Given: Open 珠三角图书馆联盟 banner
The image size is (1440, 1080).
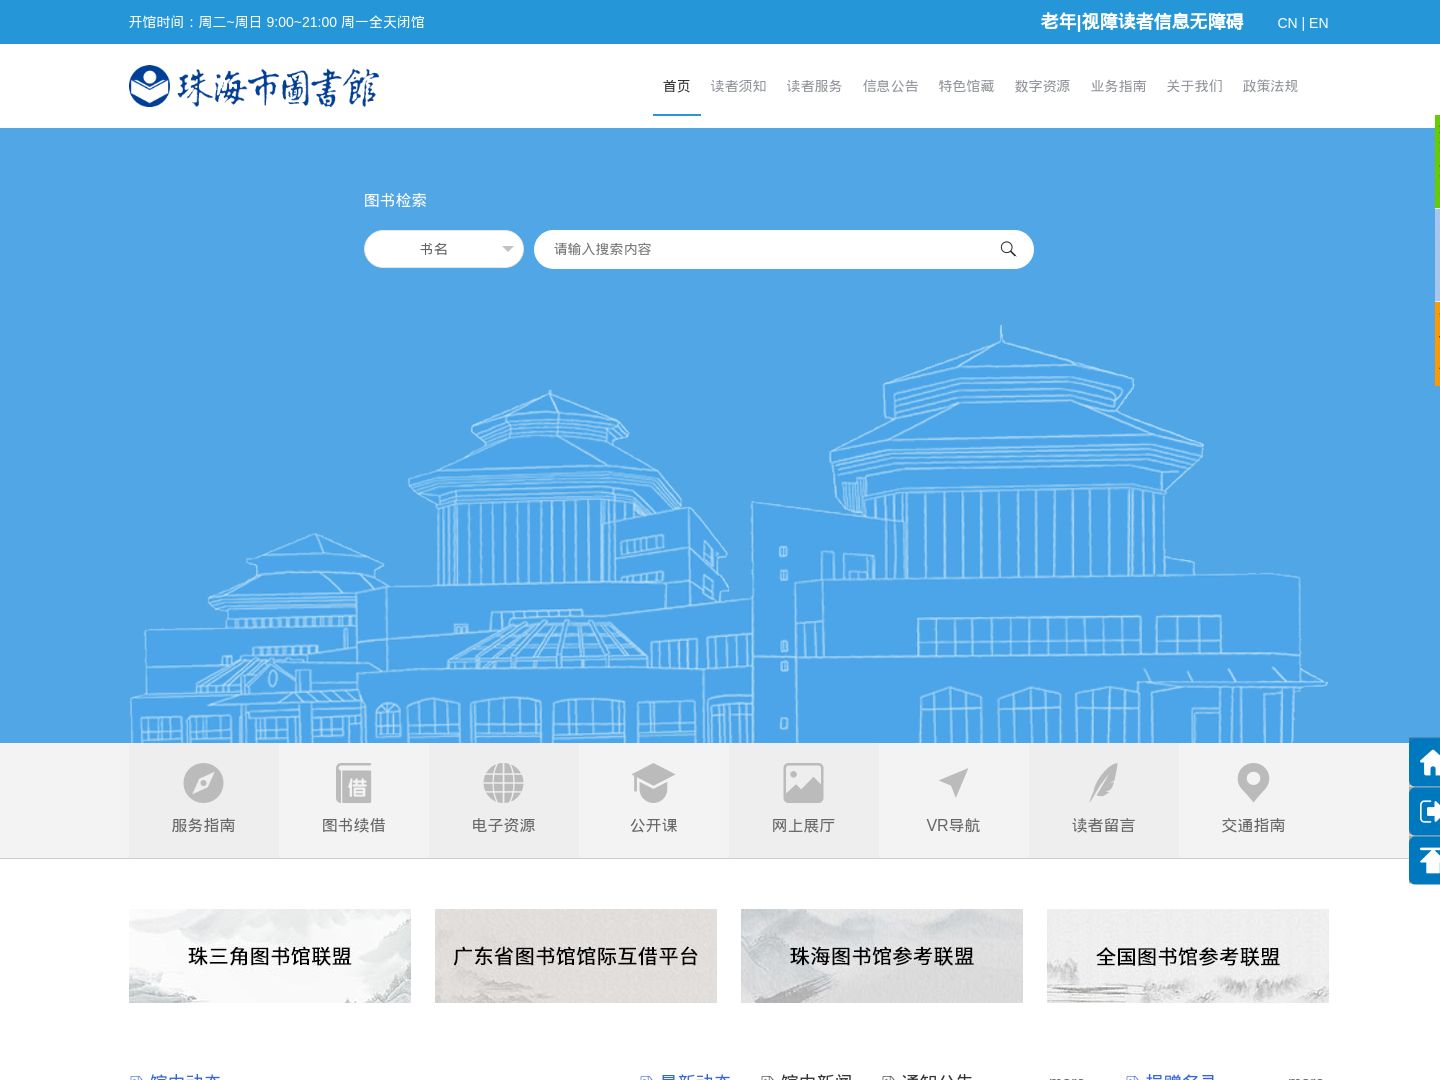Looking at the screenshot, I should click(270, 956).
